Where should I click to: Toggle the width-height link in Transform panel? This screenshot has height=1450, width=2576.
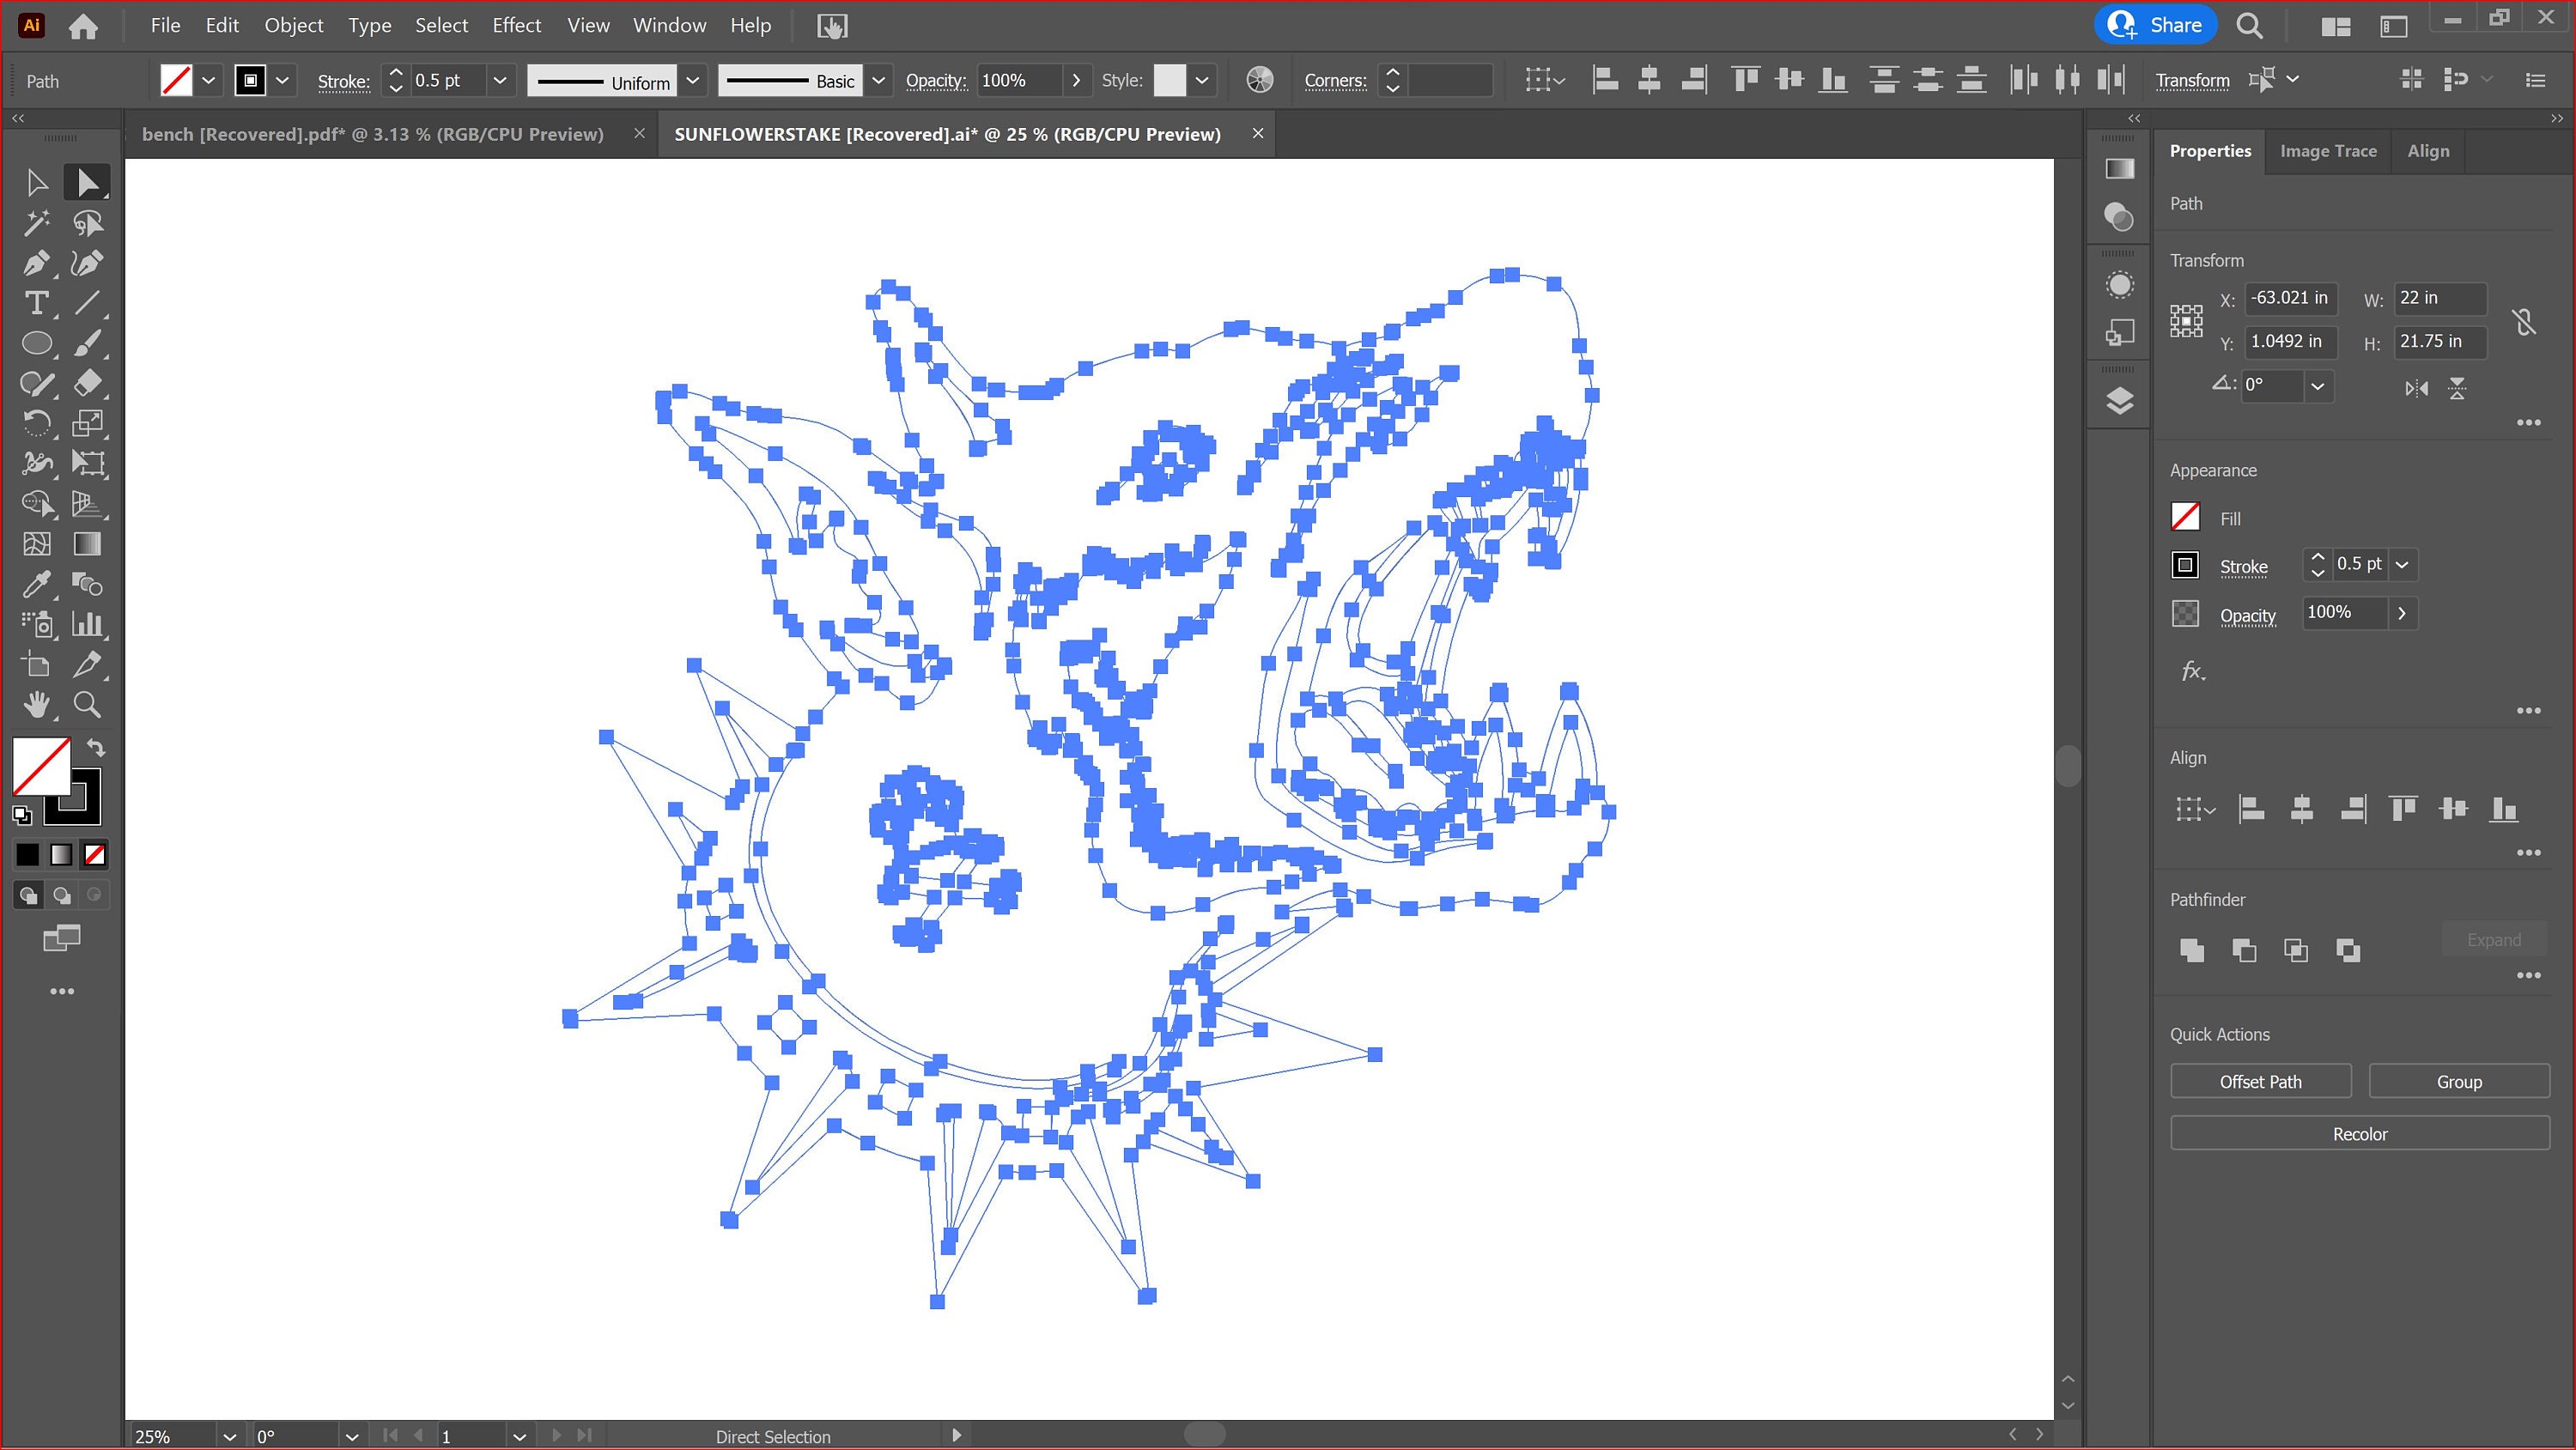click(x=2525, y=320)
